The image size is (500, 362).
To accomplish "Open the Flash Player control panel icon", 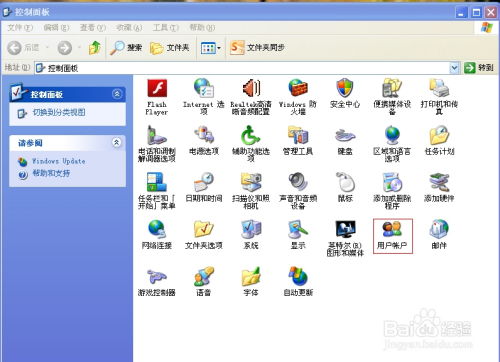I will 157,97.
